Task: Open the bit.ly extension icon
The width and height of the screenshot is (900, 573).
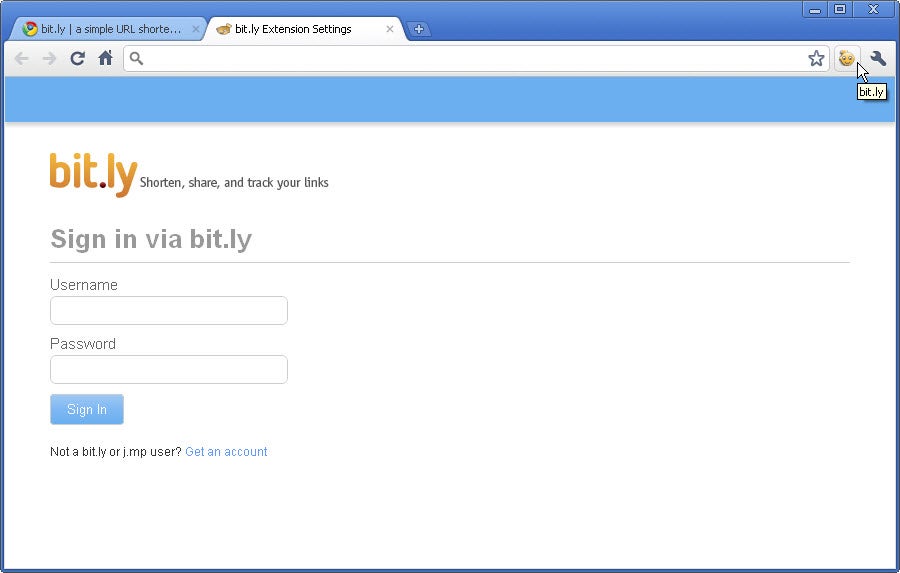Action: pyautogui.click(x=847, y=59)
